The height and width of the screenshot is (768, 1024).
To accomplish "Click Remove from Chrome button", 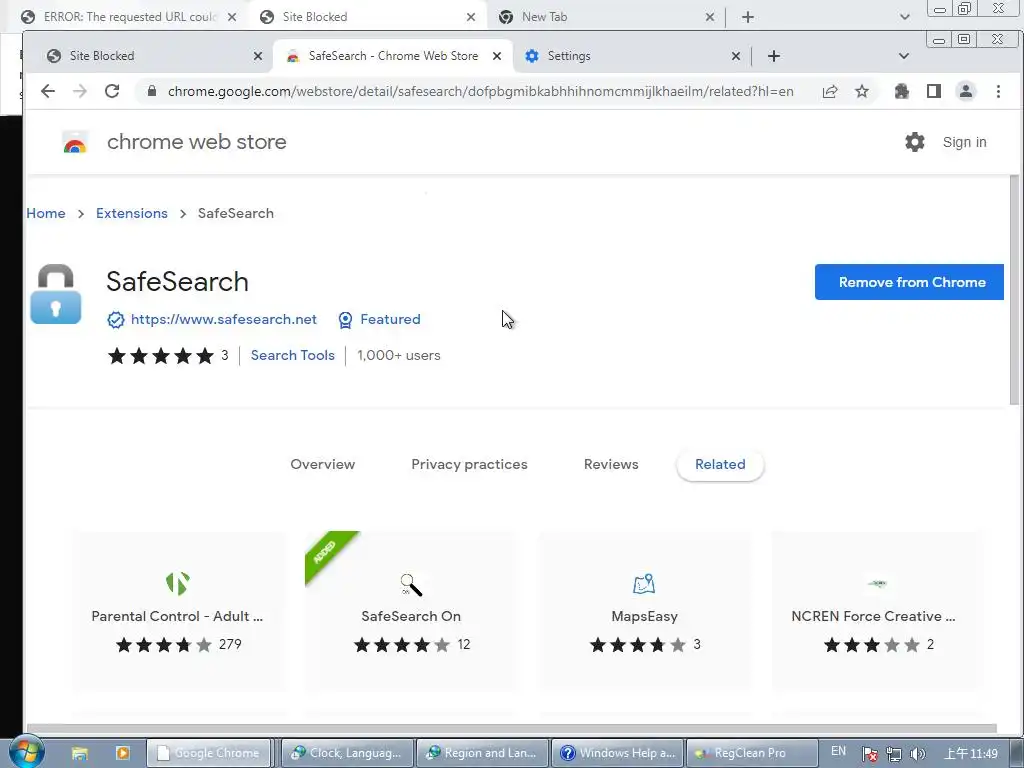I will point(909,282).
